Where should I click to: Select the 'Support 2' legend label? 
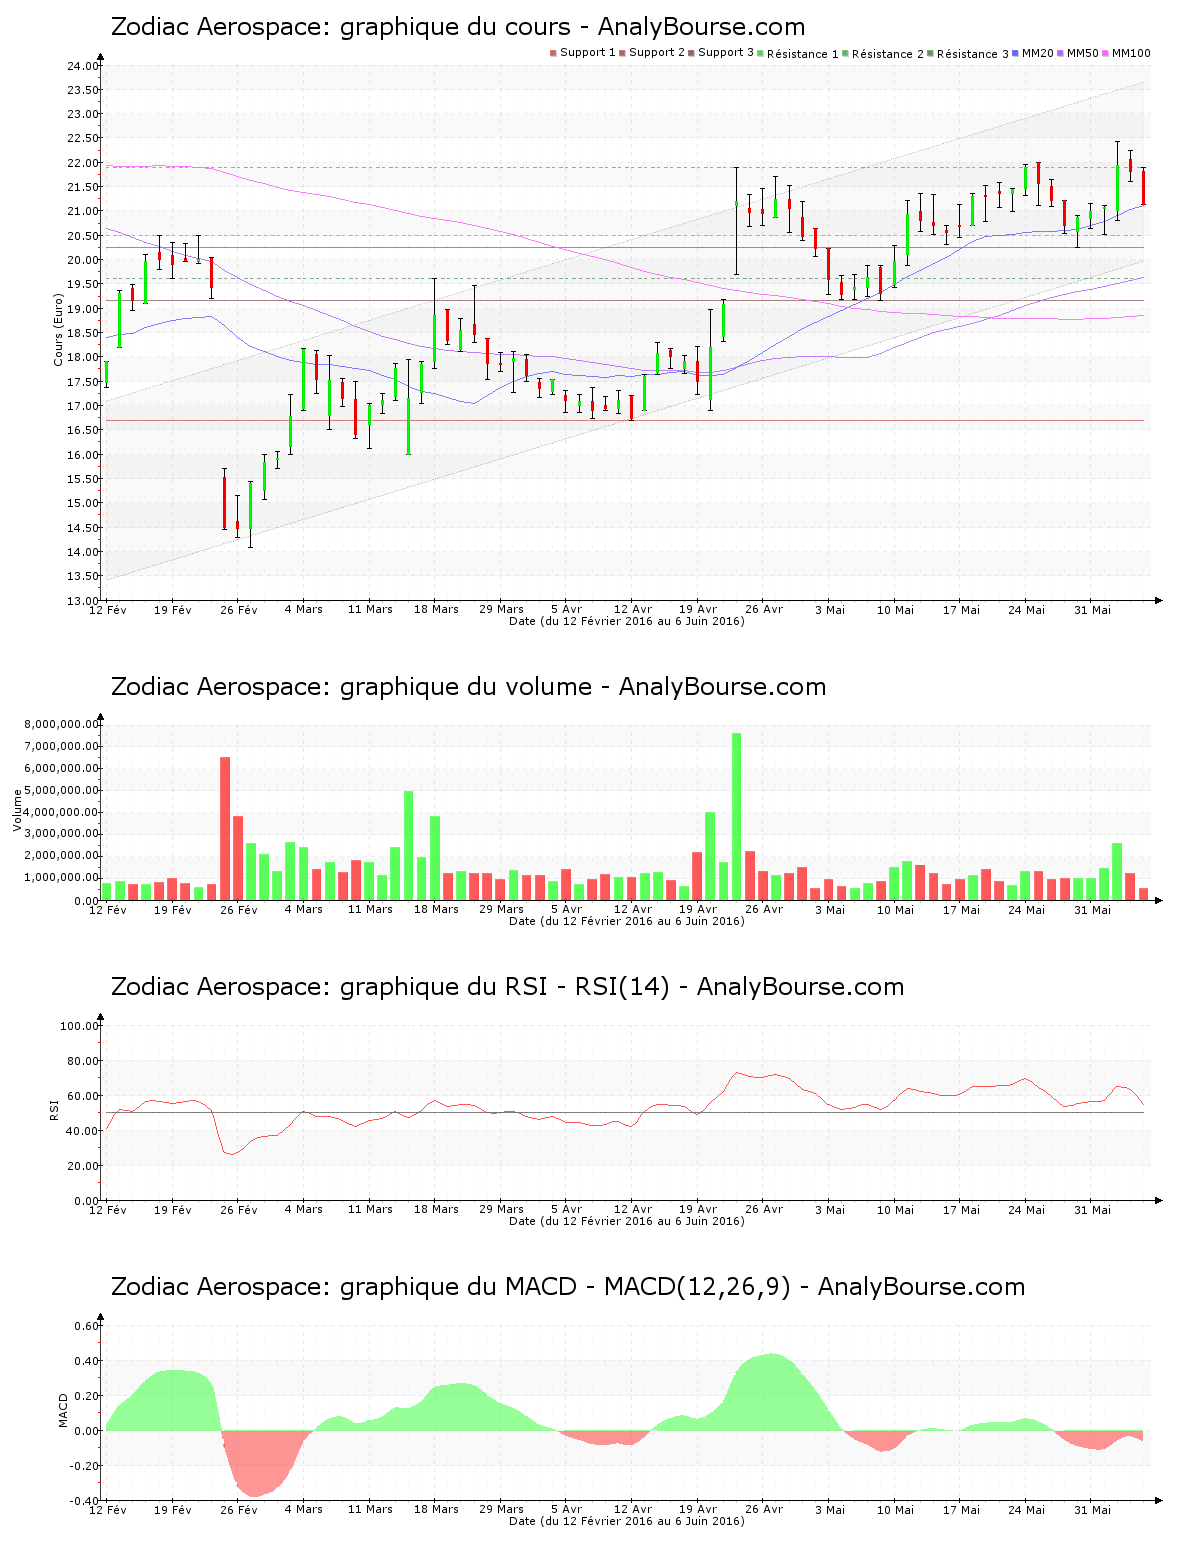657,53
